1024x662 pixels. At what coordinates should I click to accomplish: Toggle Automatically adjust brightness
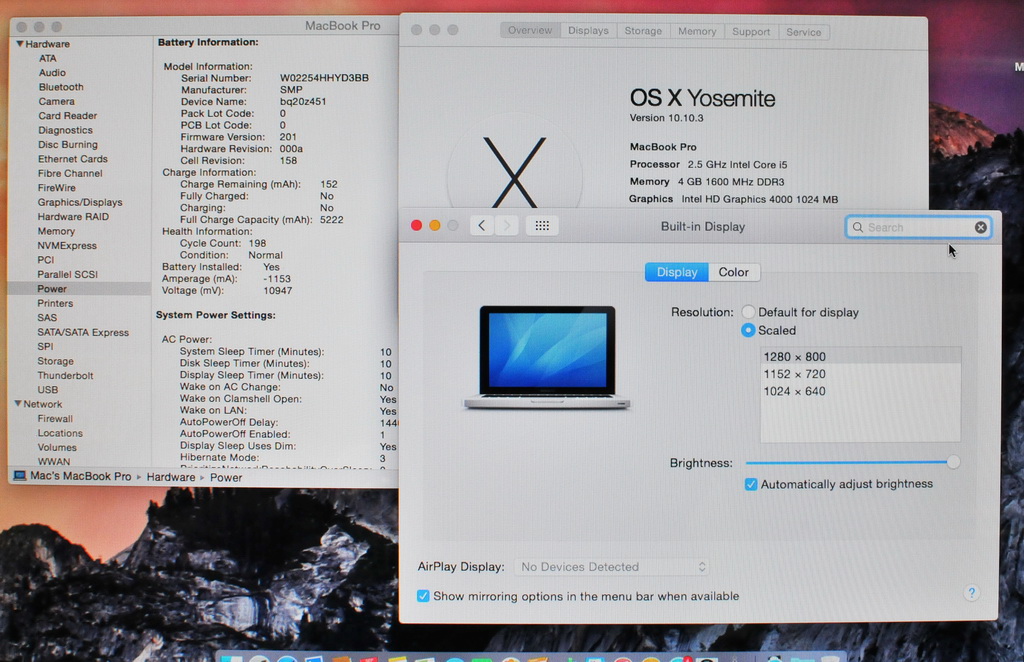point(751,484)
